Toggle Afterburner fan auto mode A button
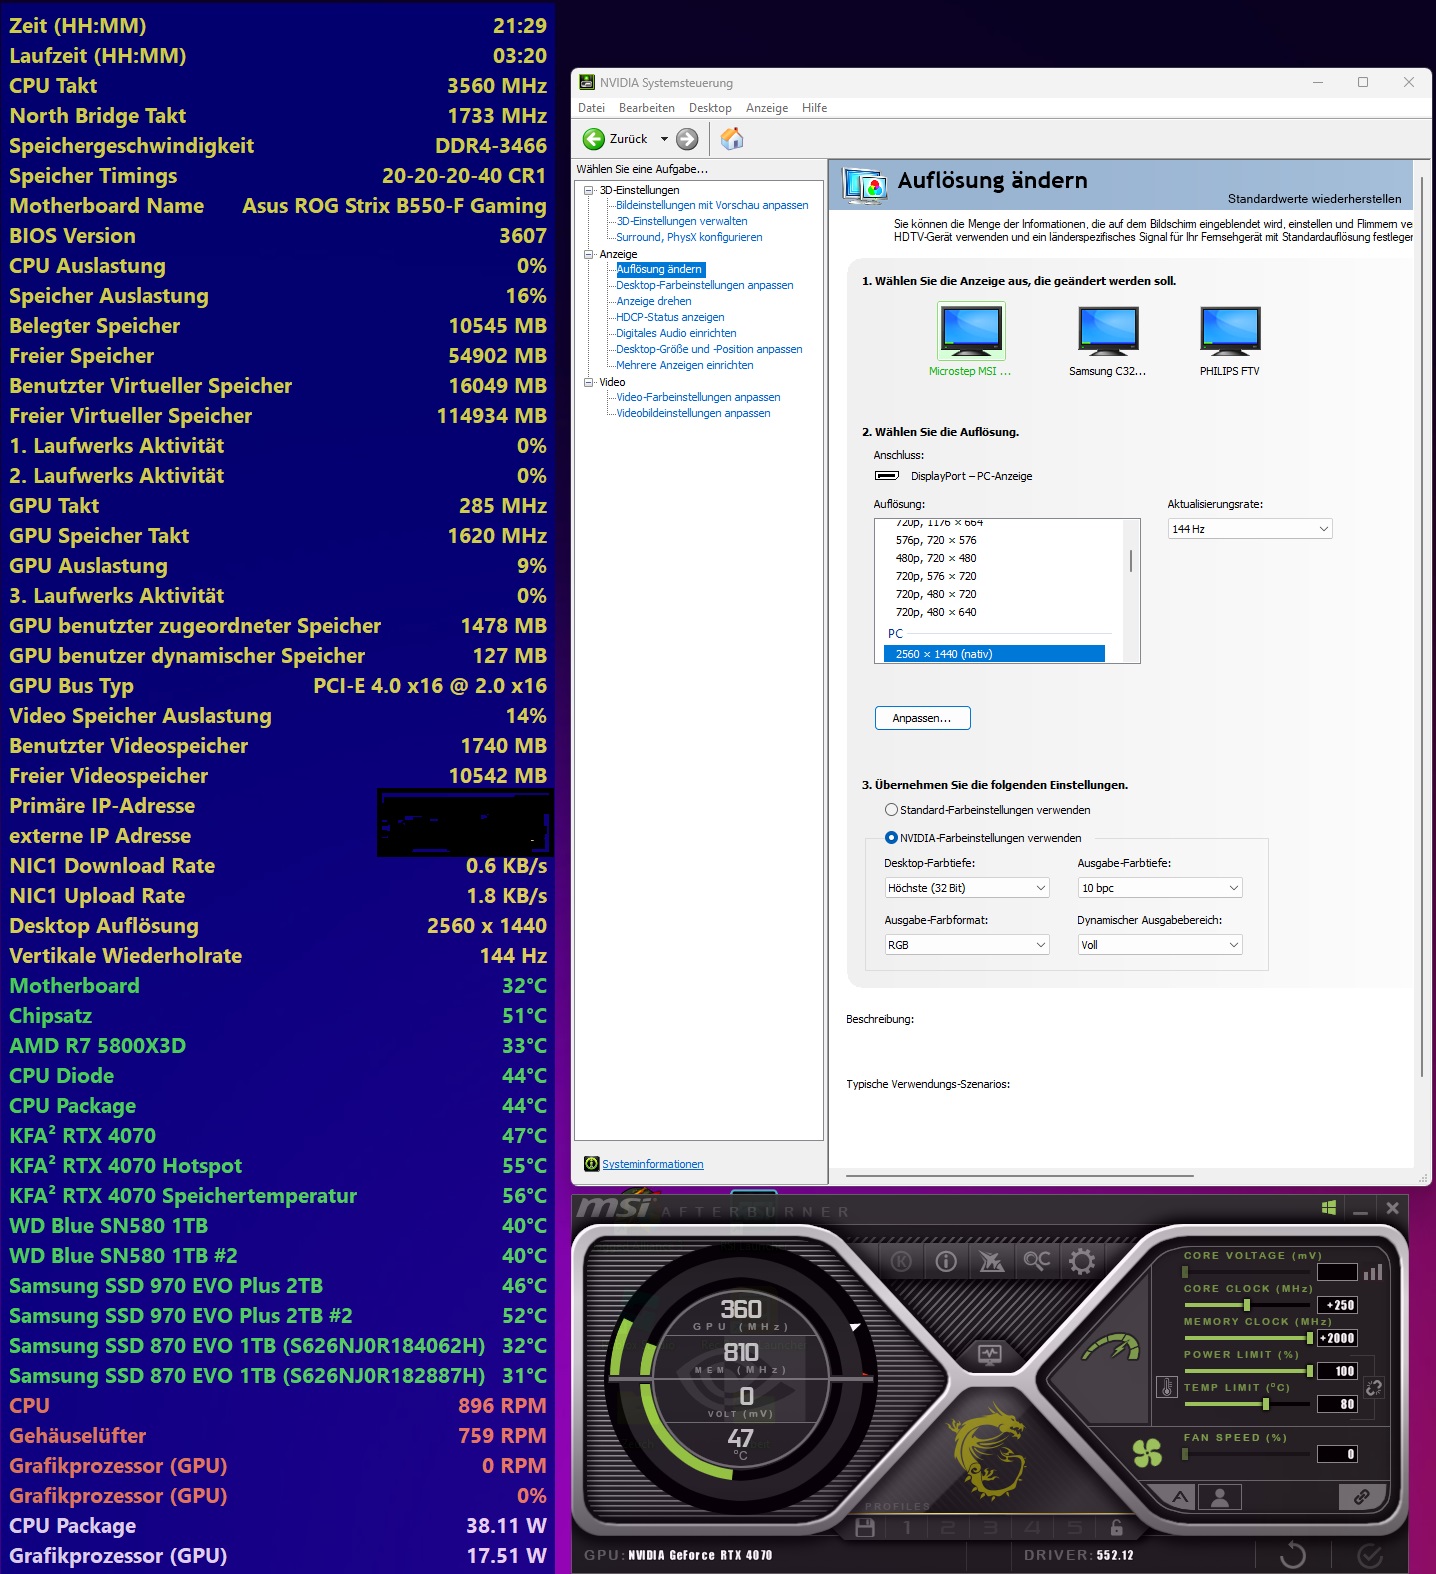1436x1574 pixels. click(x=1180, y=1497)
